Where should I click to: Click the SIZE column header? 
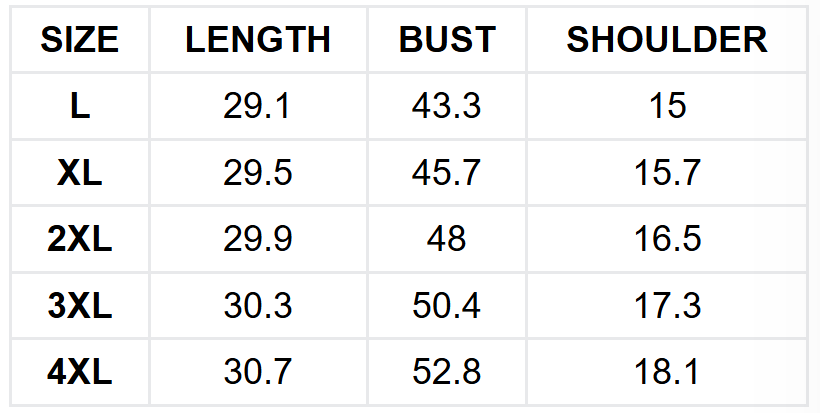80,39
